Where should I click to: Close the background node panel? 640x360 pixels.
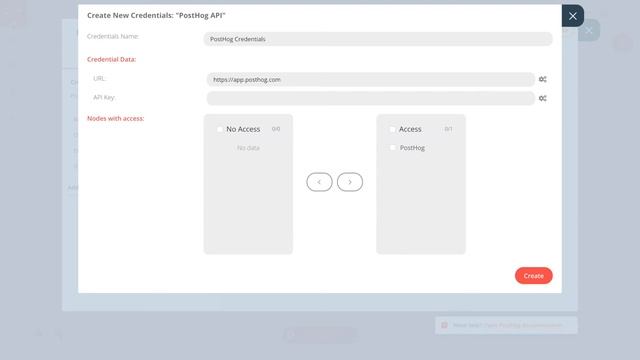(x=589, y=30)
